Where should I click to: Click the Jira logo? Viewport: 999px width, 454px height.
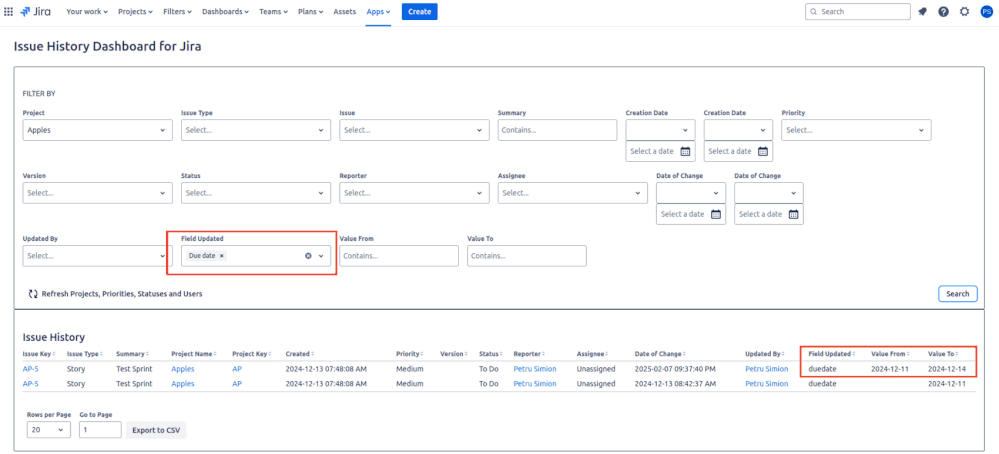pyautogui.click(x=36, y=11)
